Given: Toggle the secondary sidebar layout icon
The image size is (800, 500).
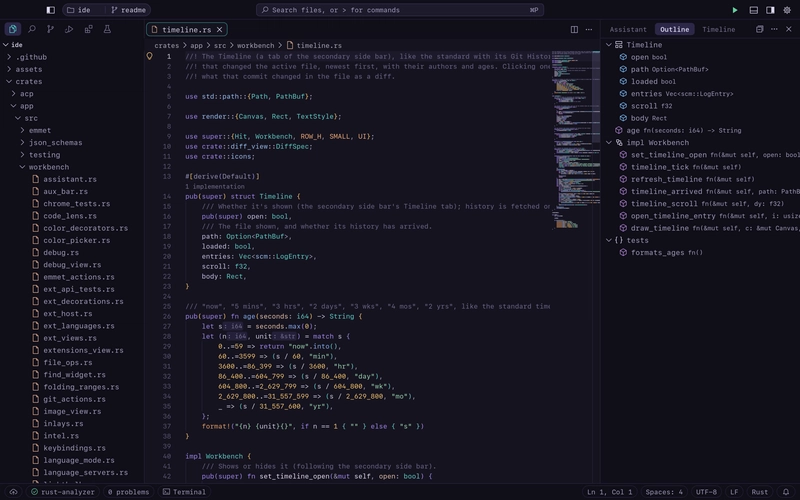Looking at the screenshot, I should [x=770, y=10].
